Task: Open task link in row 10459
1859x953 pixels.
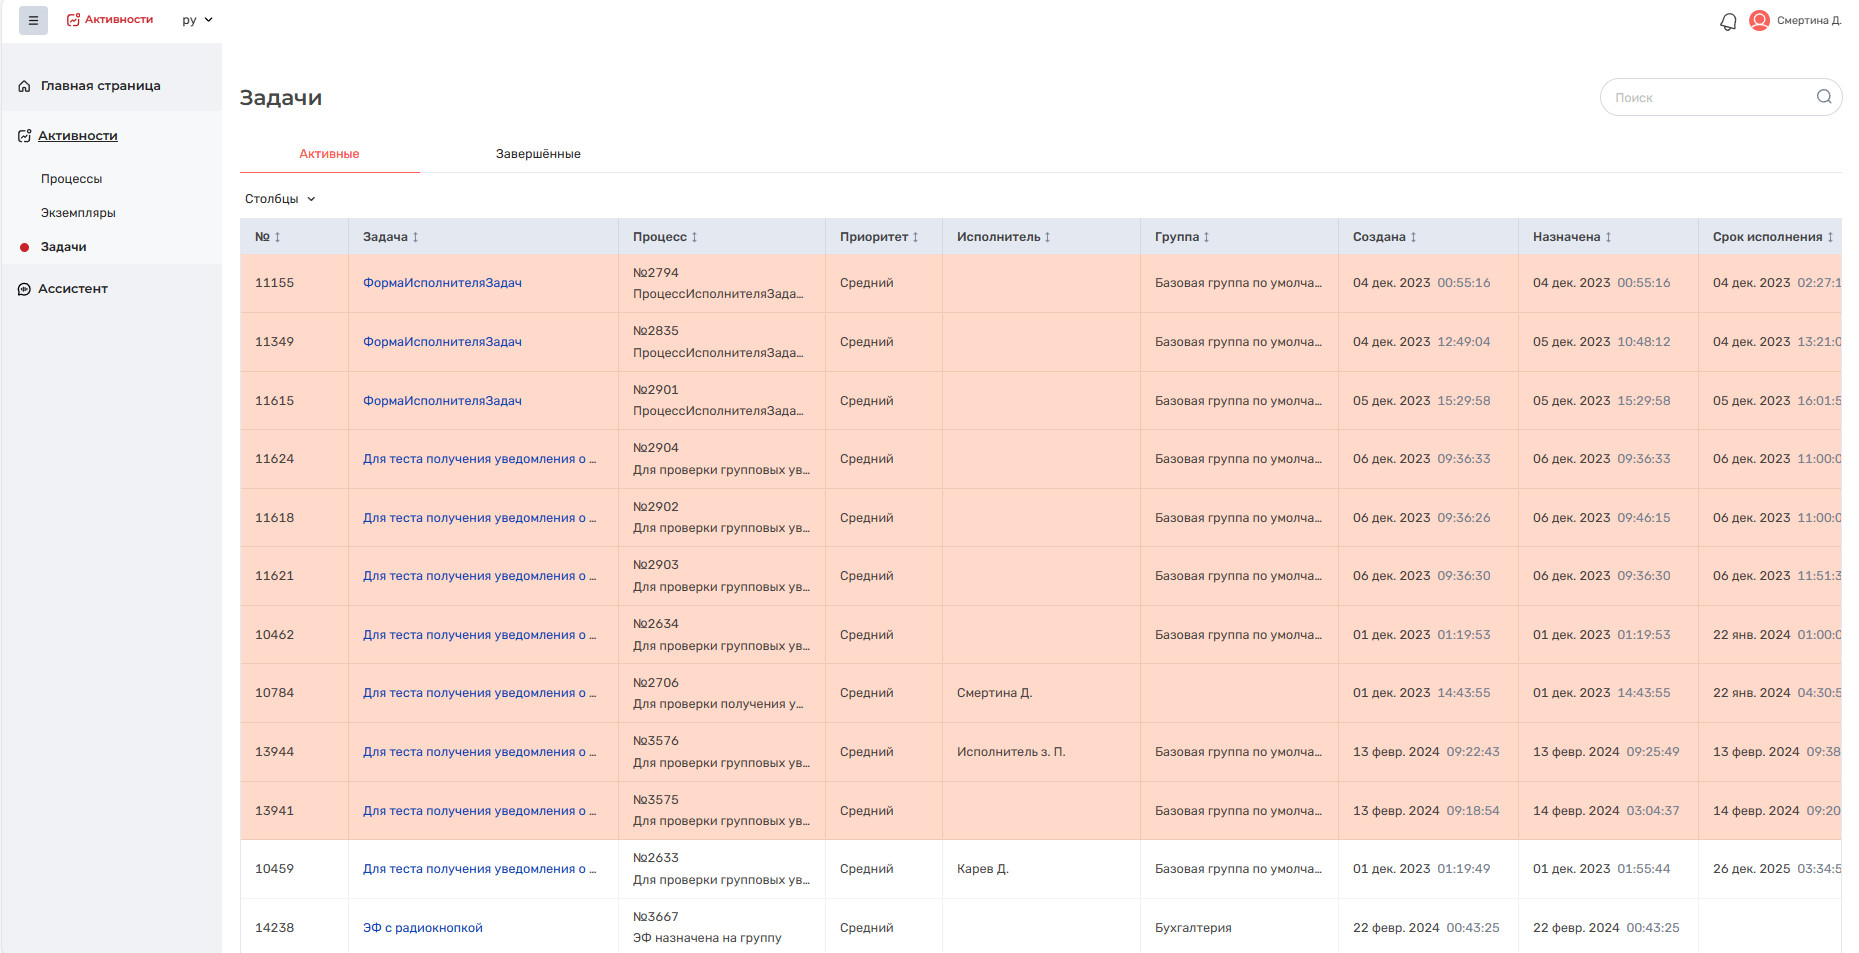Action: [x=479, y=869]
